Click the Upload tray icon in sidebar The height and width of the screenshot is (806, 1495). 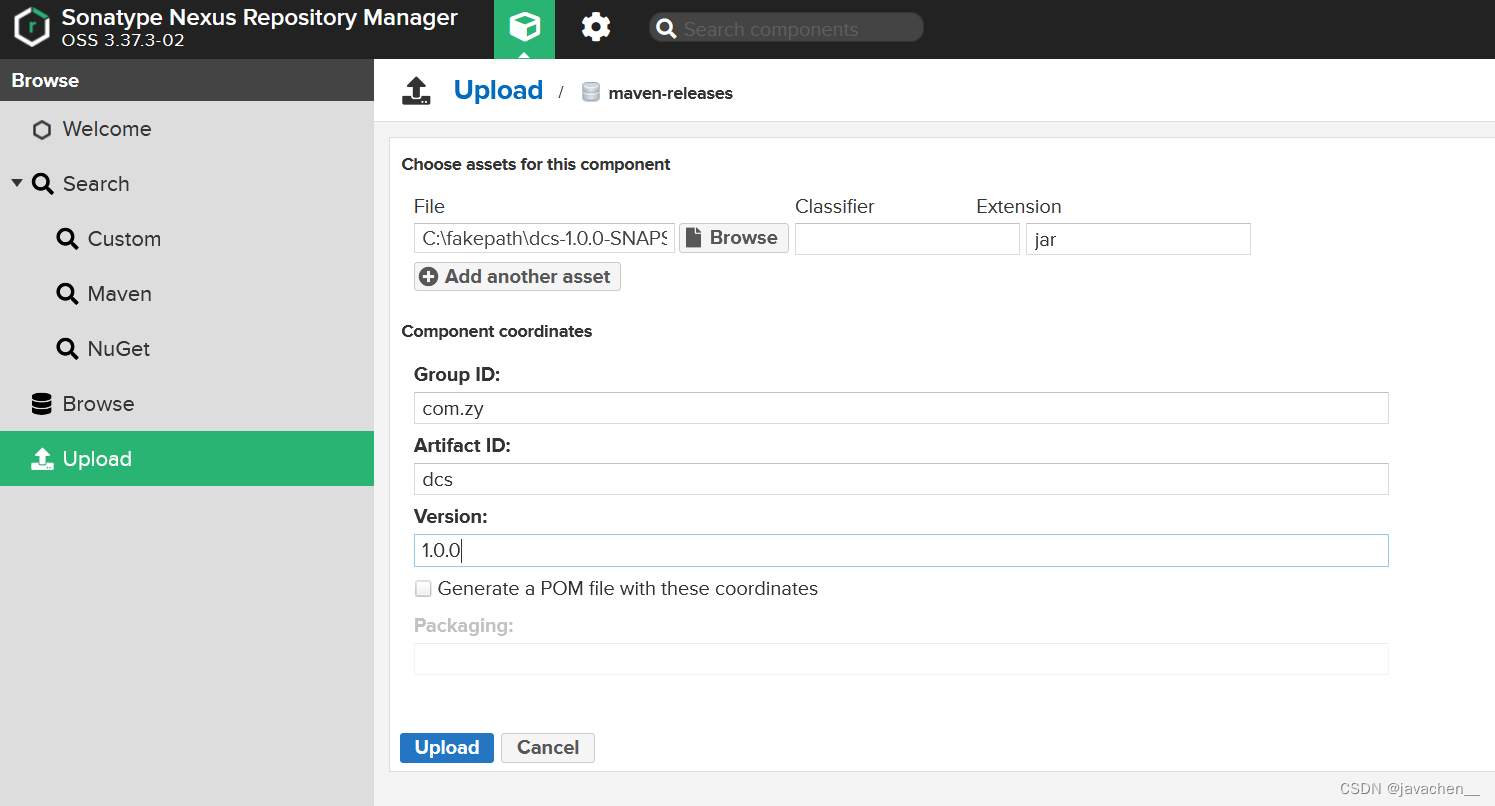tap(41, 459)
